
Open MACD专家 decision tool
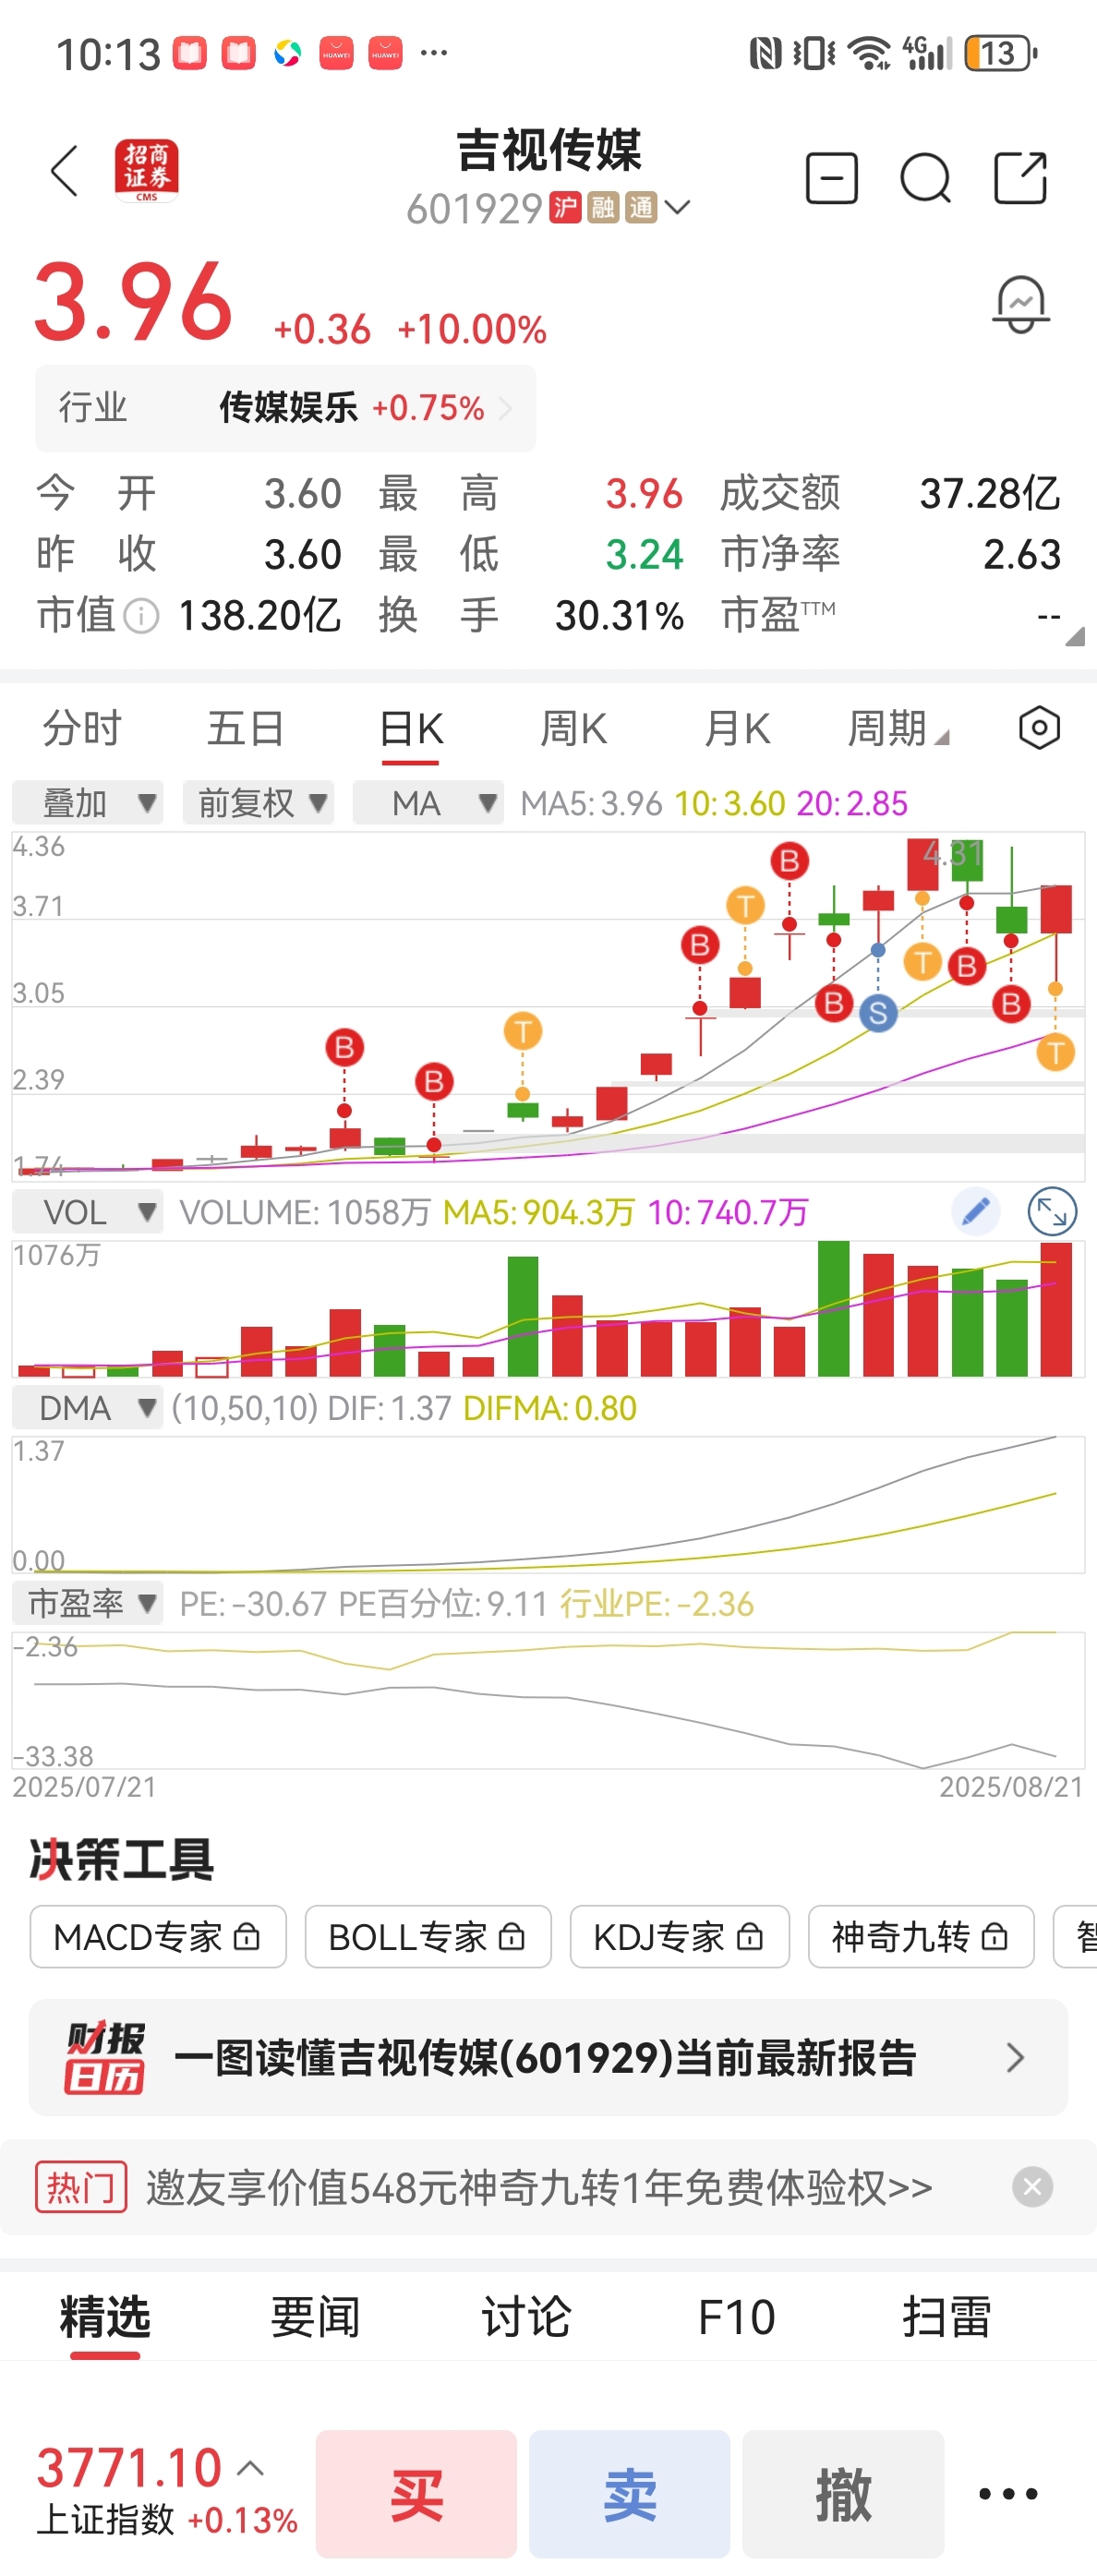(x=158, y=1937)
